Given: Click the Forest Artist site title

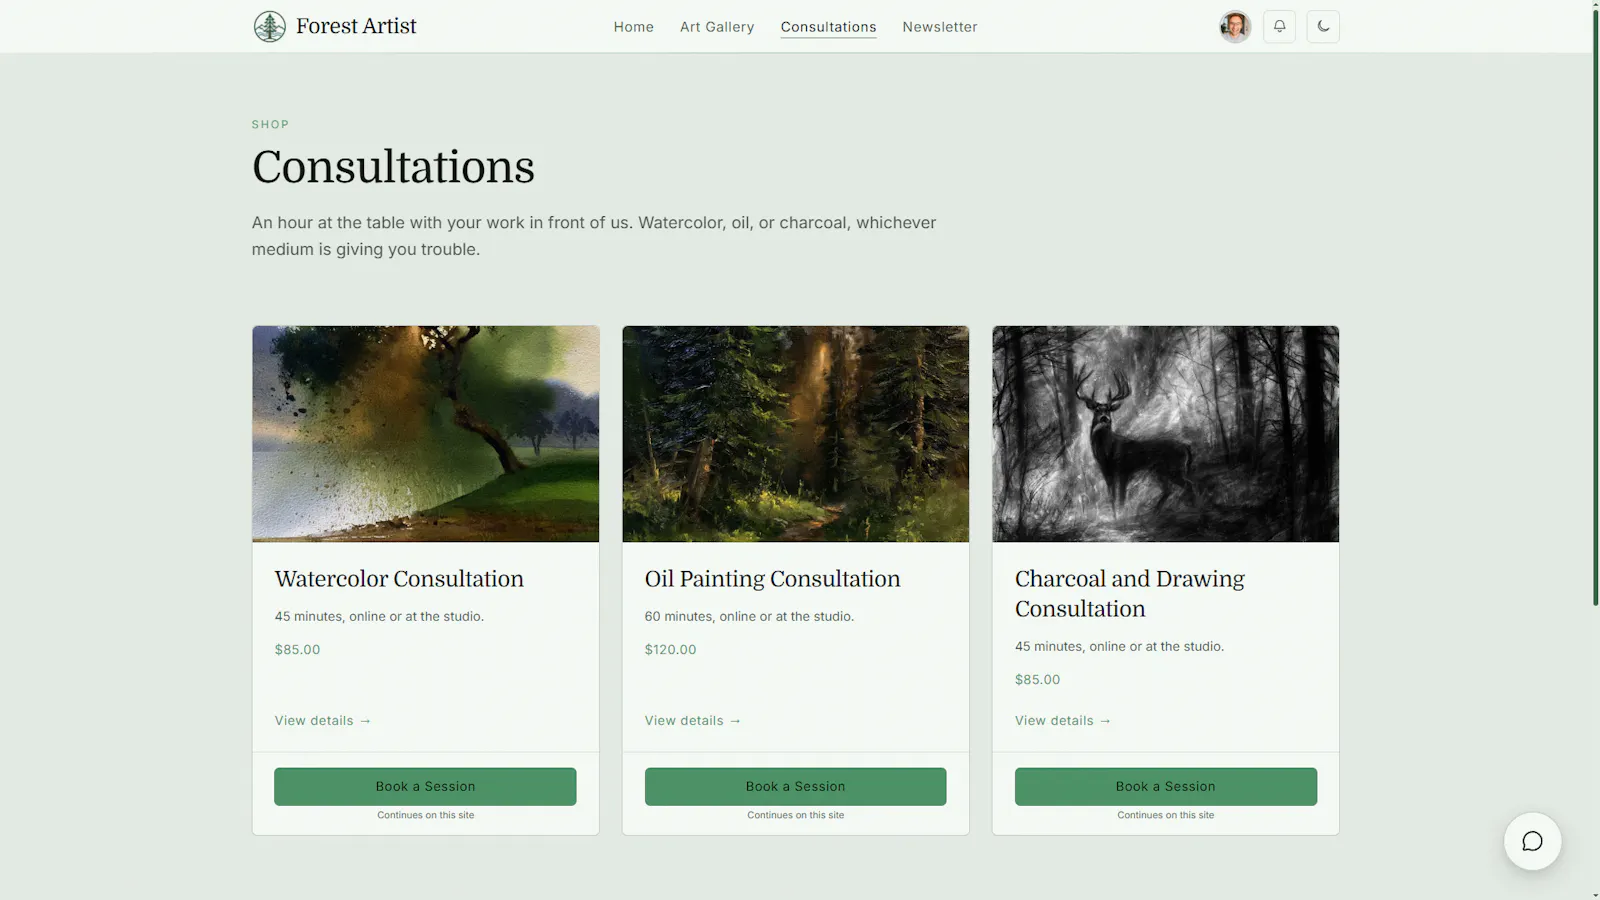Looking at the screenshot, I should coord(356,26).
